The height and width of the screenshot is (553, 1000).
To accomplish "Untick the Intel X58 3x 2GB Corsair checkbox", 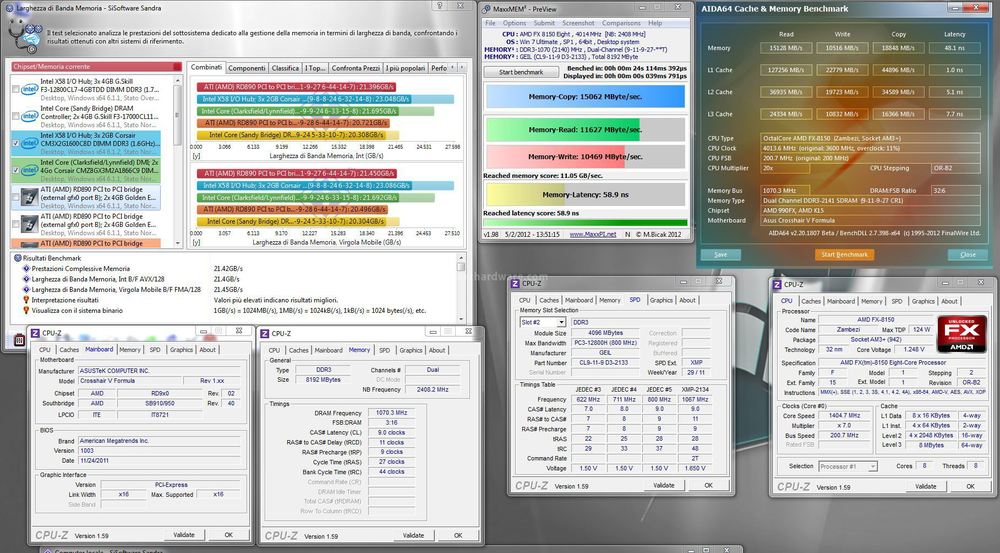I will tap(16, 144).
